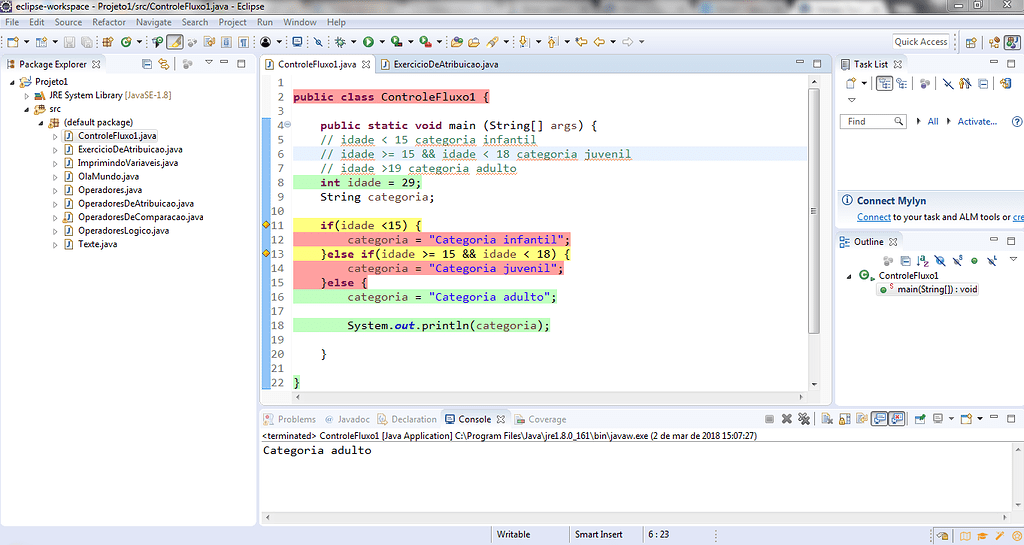
Task: Toggle Hide Fields in Outline toolbar
Action: coord(941,260)
